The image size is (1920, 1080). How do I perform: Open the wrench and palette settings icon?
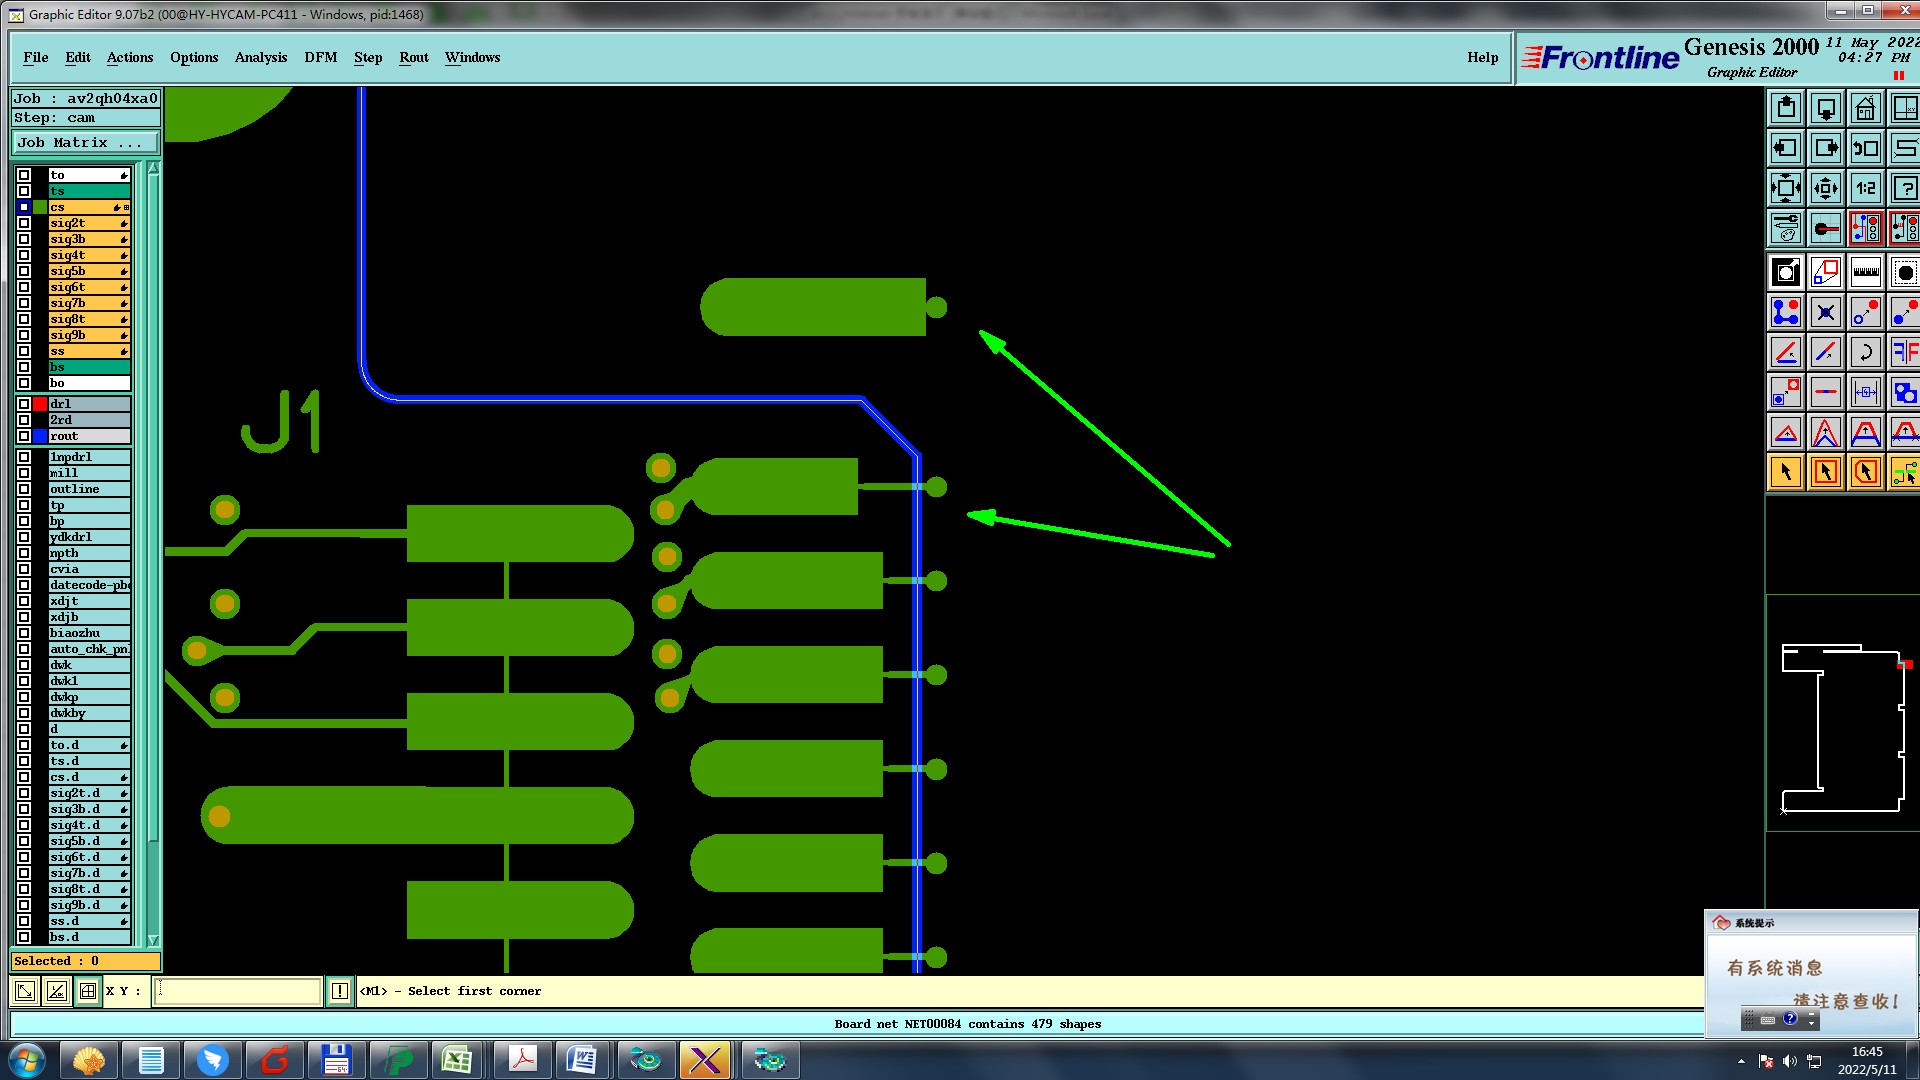(x=1786, y=228)
